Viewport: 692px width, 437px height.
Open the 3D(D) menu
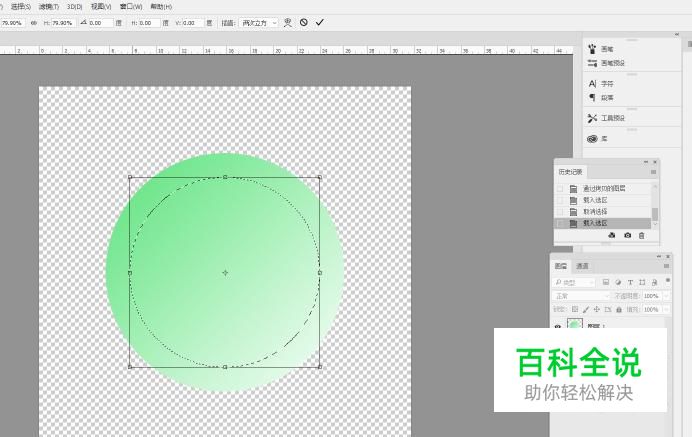point(75,7)
